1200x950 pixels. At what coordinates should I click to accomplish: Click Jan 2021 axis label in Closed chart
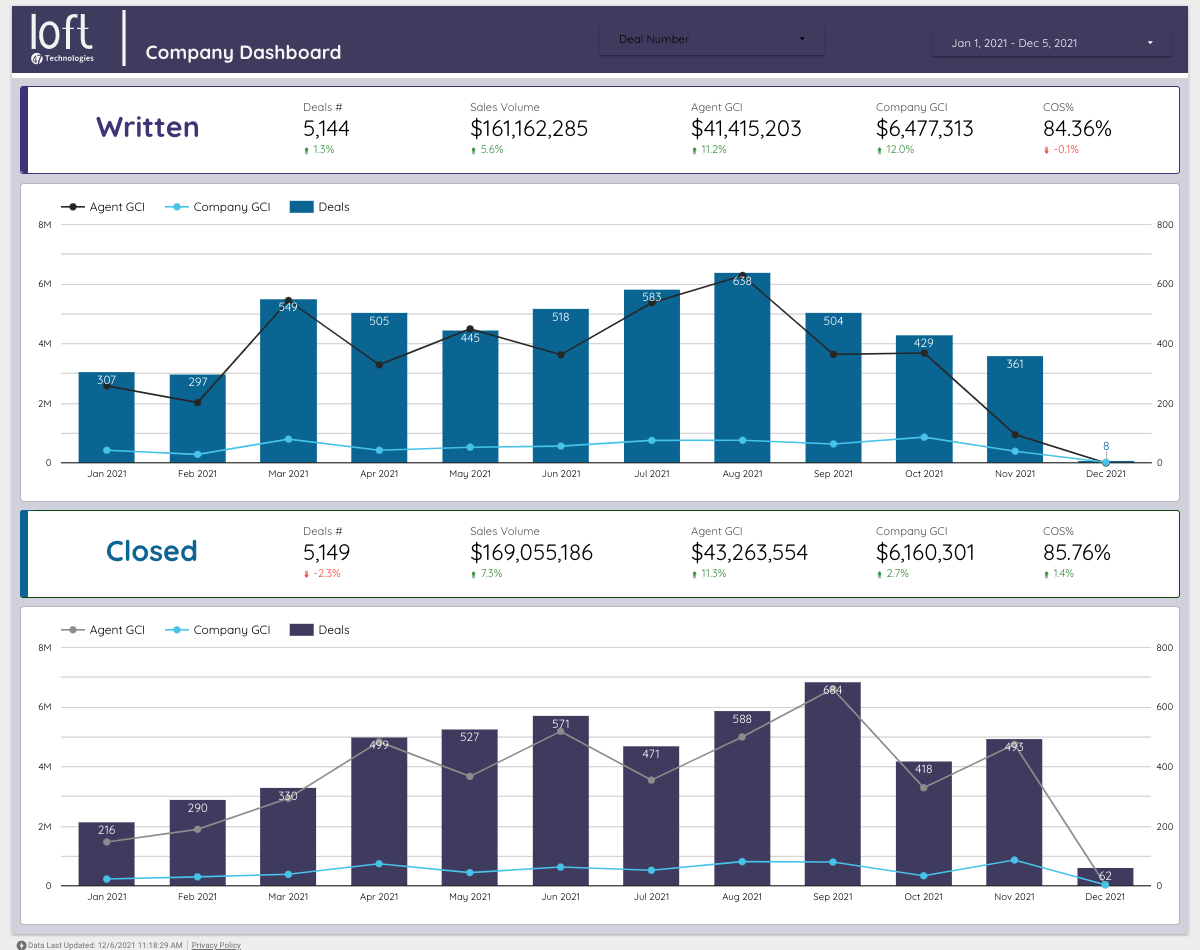[x=107, y=897]
